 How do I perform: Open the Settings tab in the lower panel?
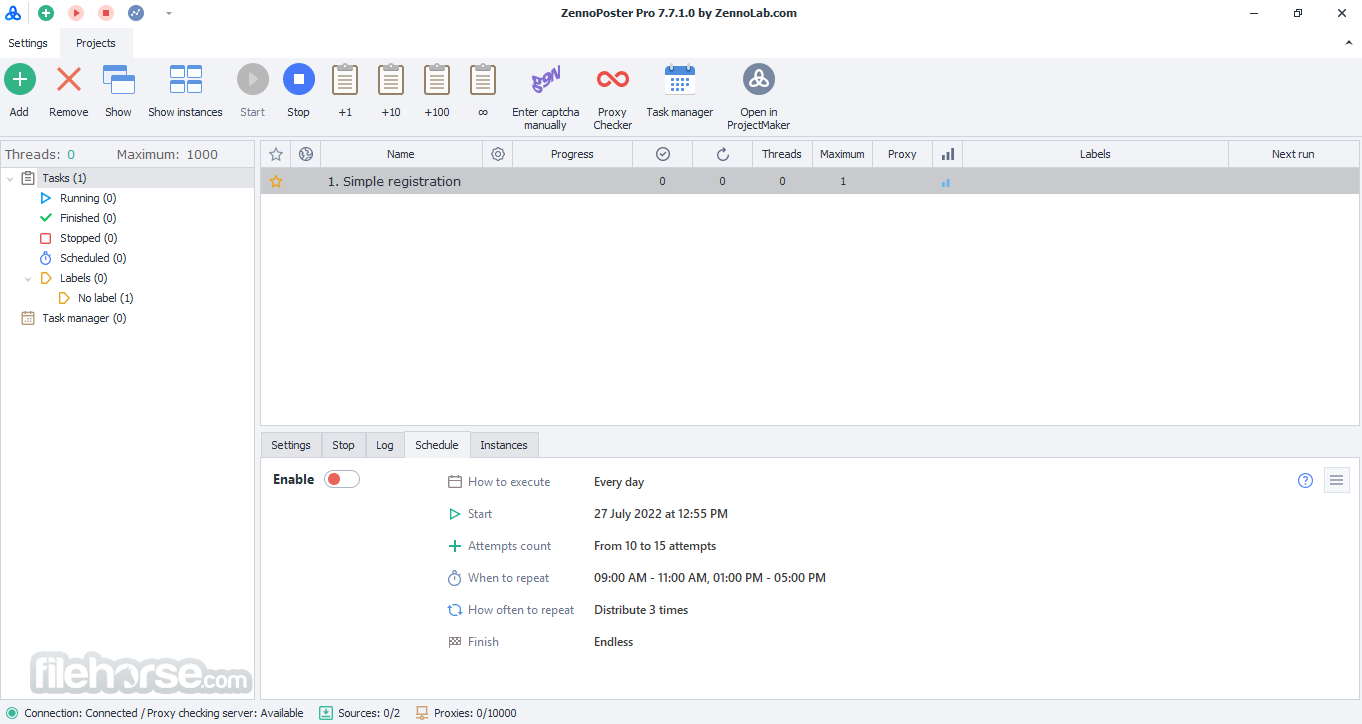(291, 445)
